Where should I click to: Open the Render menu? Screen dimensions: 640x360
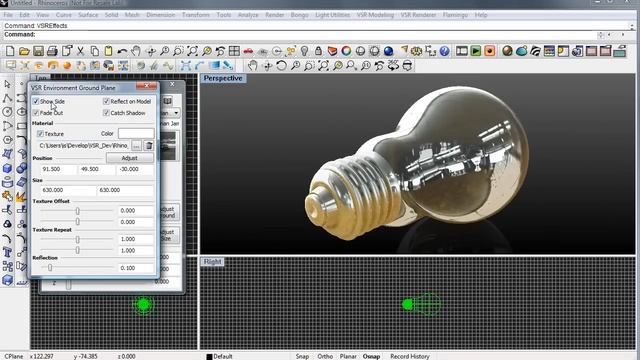pyautogui.click(x=275, y=15)
